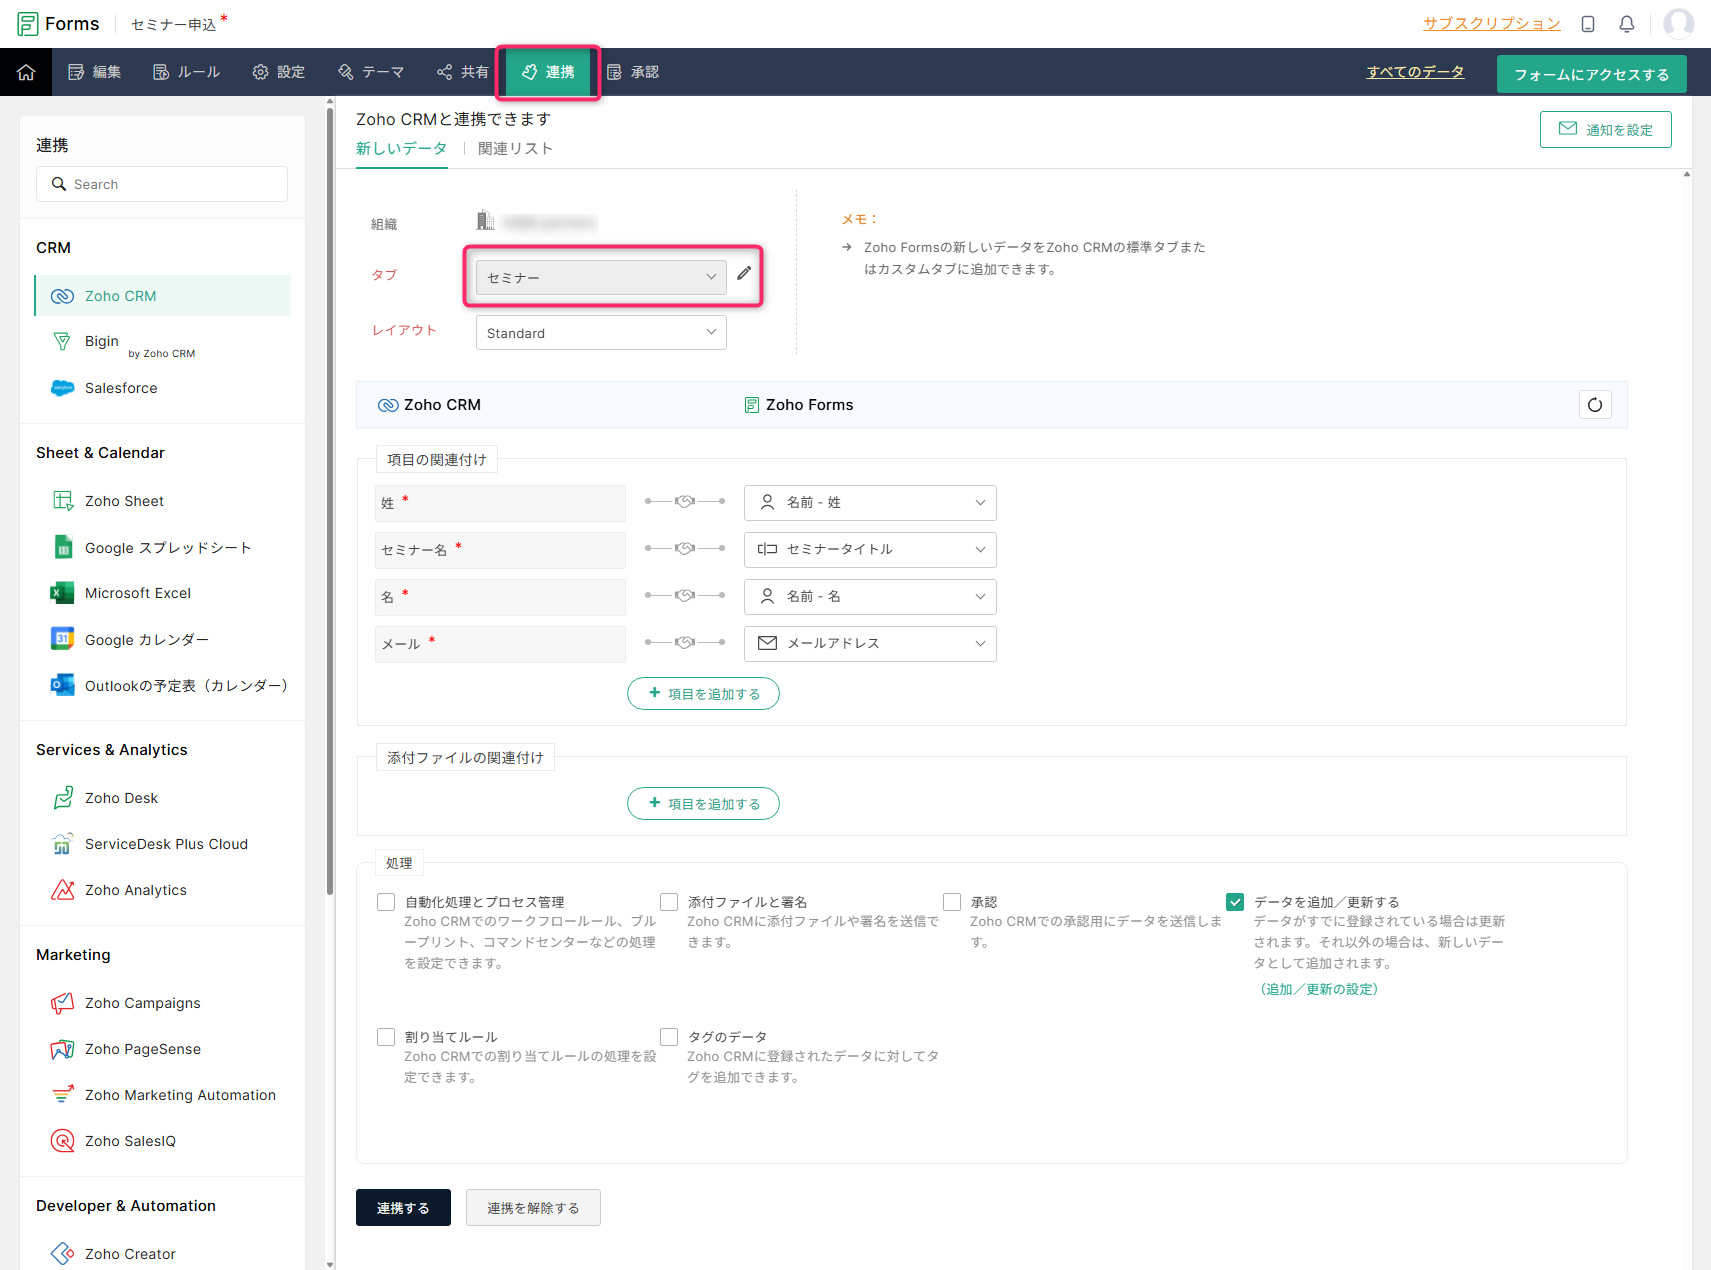Enable 自動化処理とプロセス管理 checkbox
The width and height of the screenshot is (1711, 1270).
pos(386,902)
